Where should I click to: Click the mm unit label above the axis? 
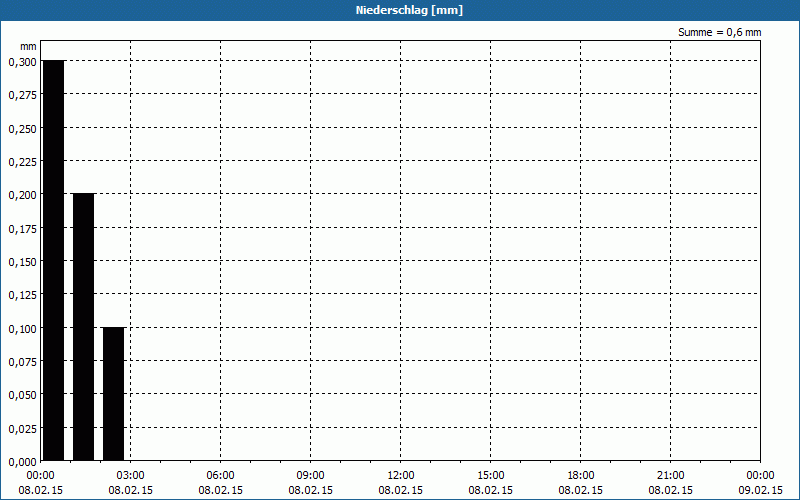tap(29, 46)
